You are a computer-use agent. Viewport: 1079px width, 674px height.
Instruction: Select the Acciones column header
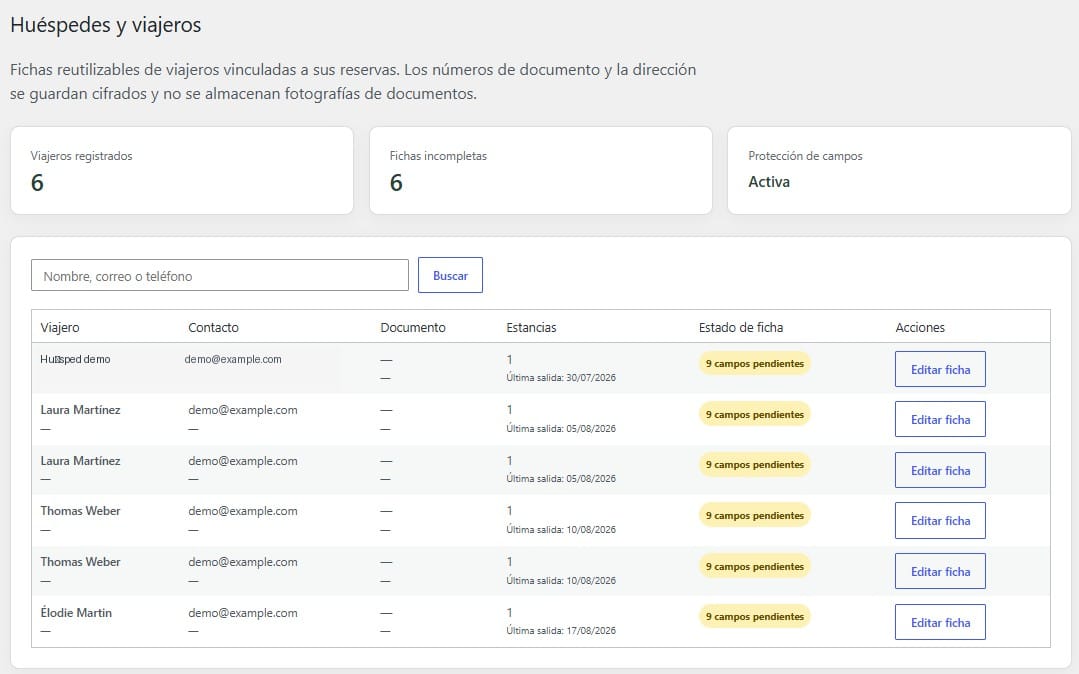(x=920, y=328)
